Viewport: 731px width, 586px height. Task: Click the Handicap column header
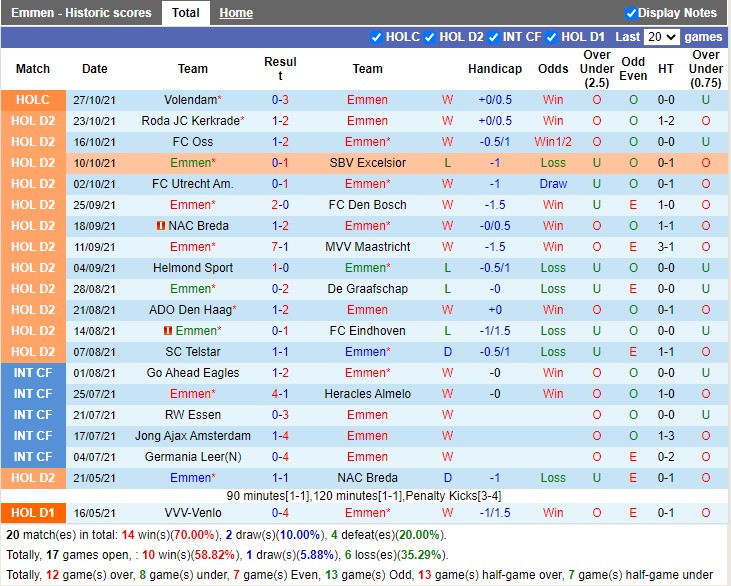click(494, 69)
